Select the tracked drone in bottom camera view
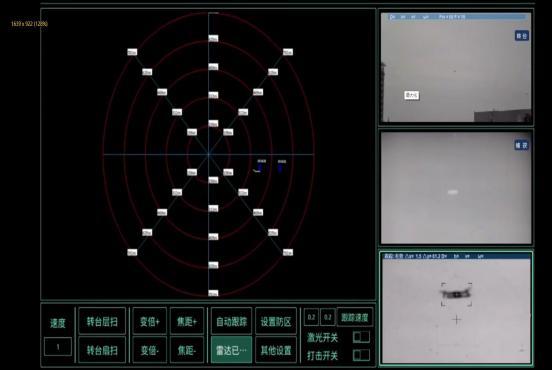Image resolution: width=552 pixels, height=370 pixels. click(x=456, y=294)
